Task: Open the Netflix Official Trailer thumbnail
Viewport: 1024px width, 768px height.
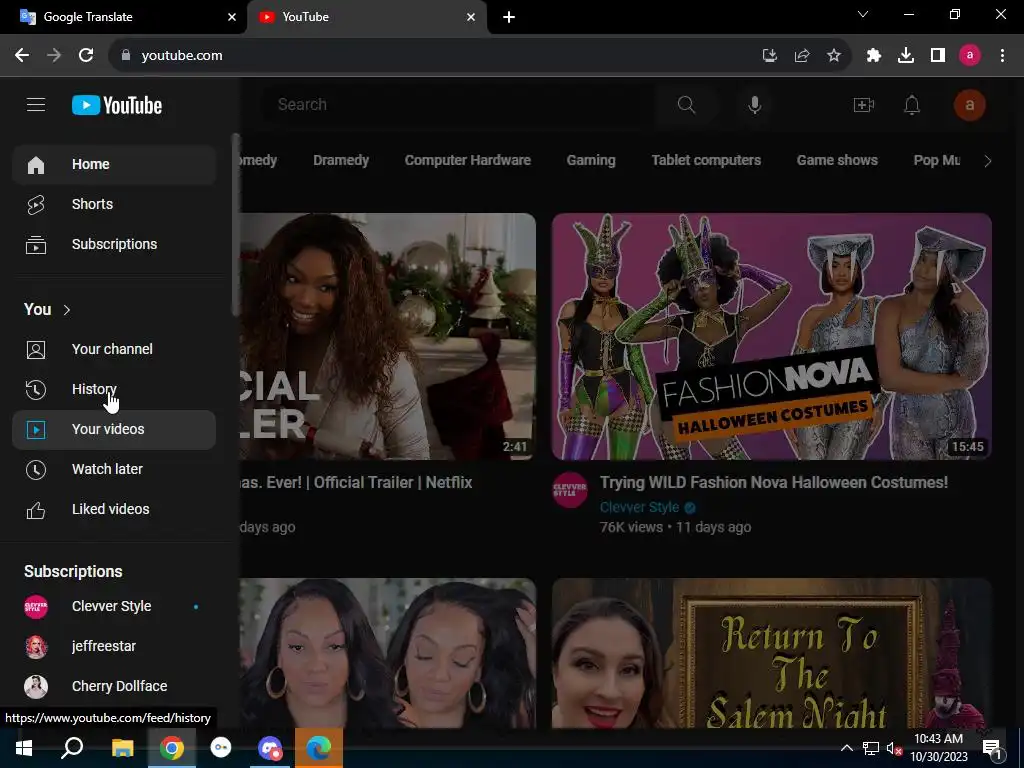Action: click(388, 336)
